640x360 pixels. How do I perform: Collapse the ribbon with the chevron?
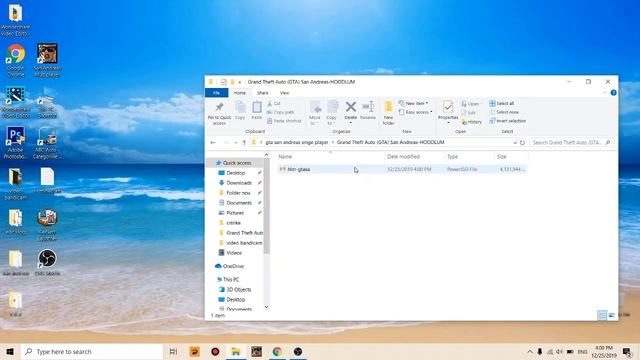(604, 93)
